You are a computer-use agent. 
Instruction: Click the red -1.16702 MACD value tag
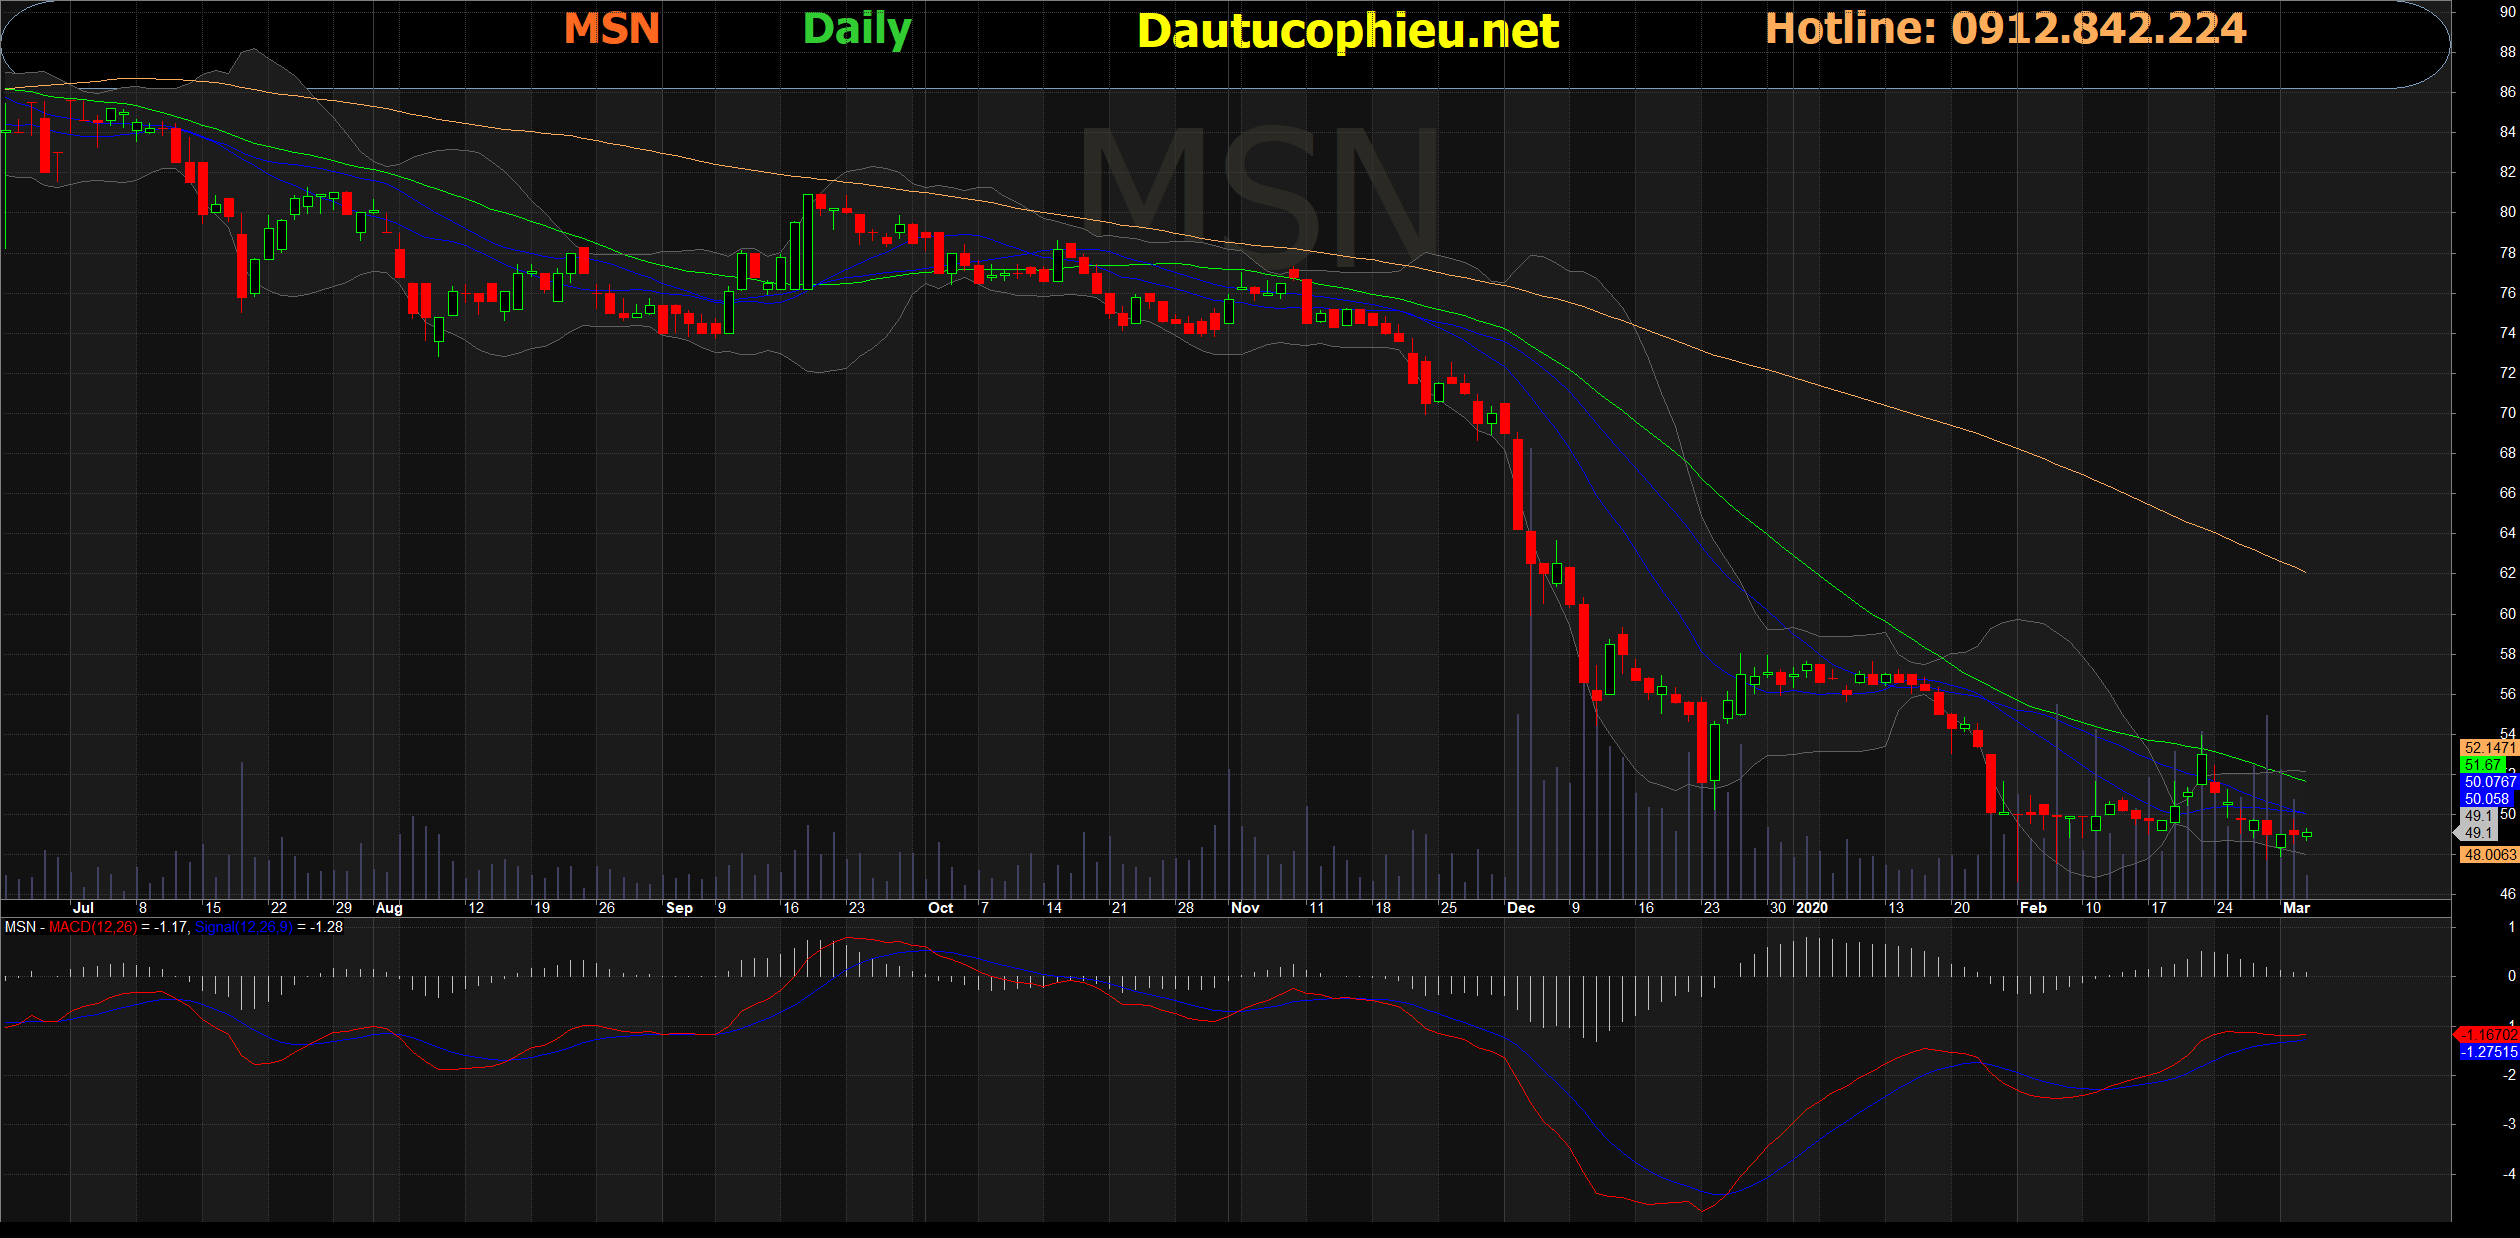[2488, 1034]
